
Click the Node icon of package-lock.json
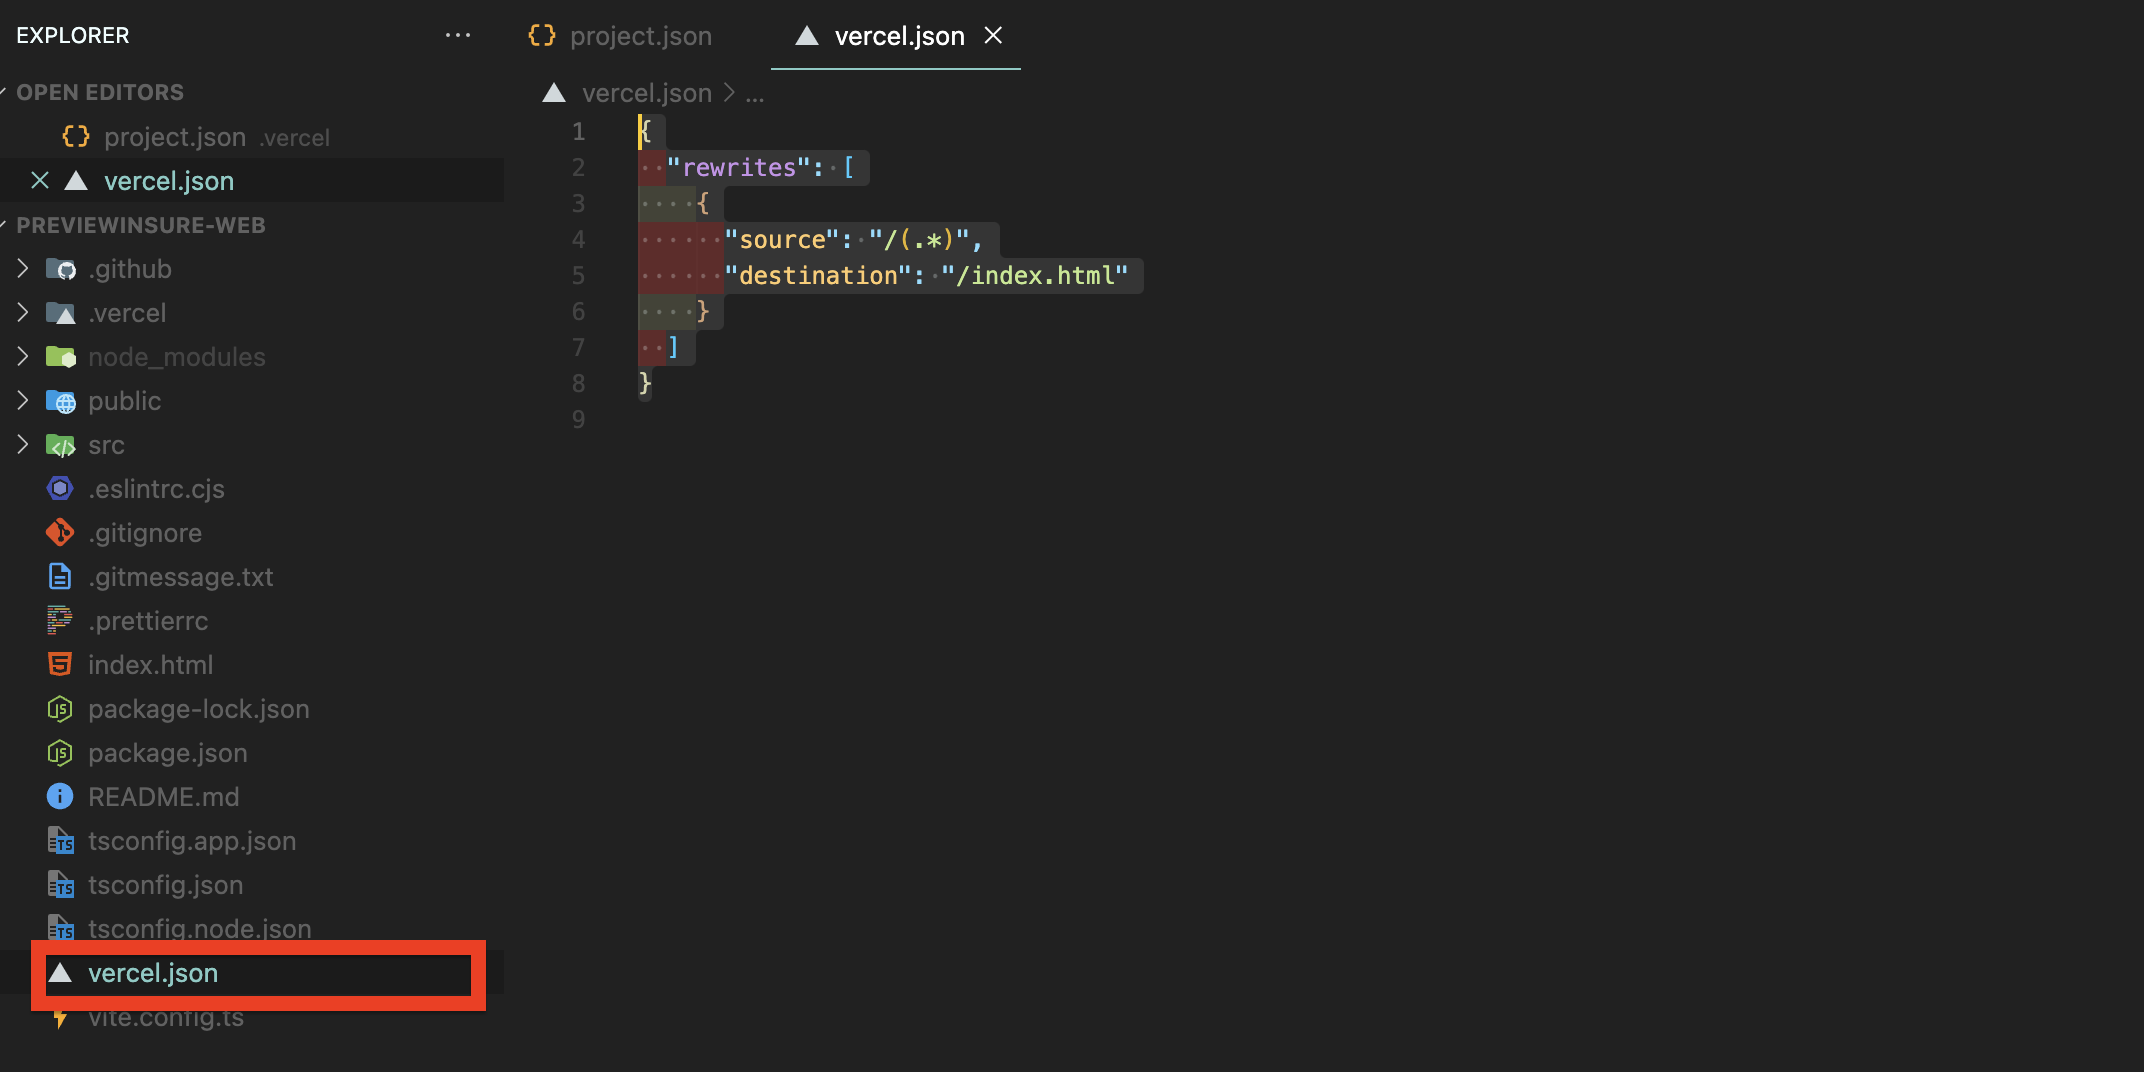coord(60,709)
